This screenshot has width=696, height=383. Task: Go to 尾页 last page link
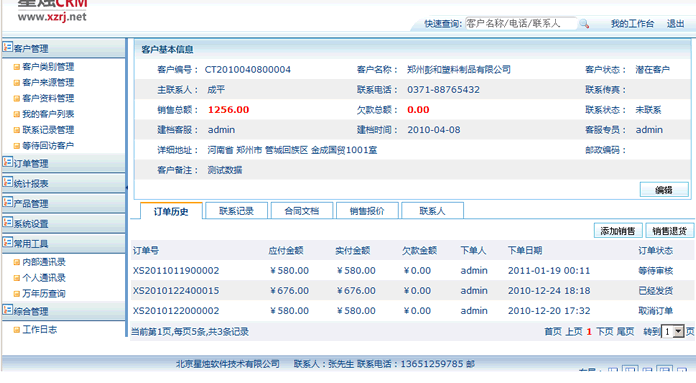pos(625,332)
